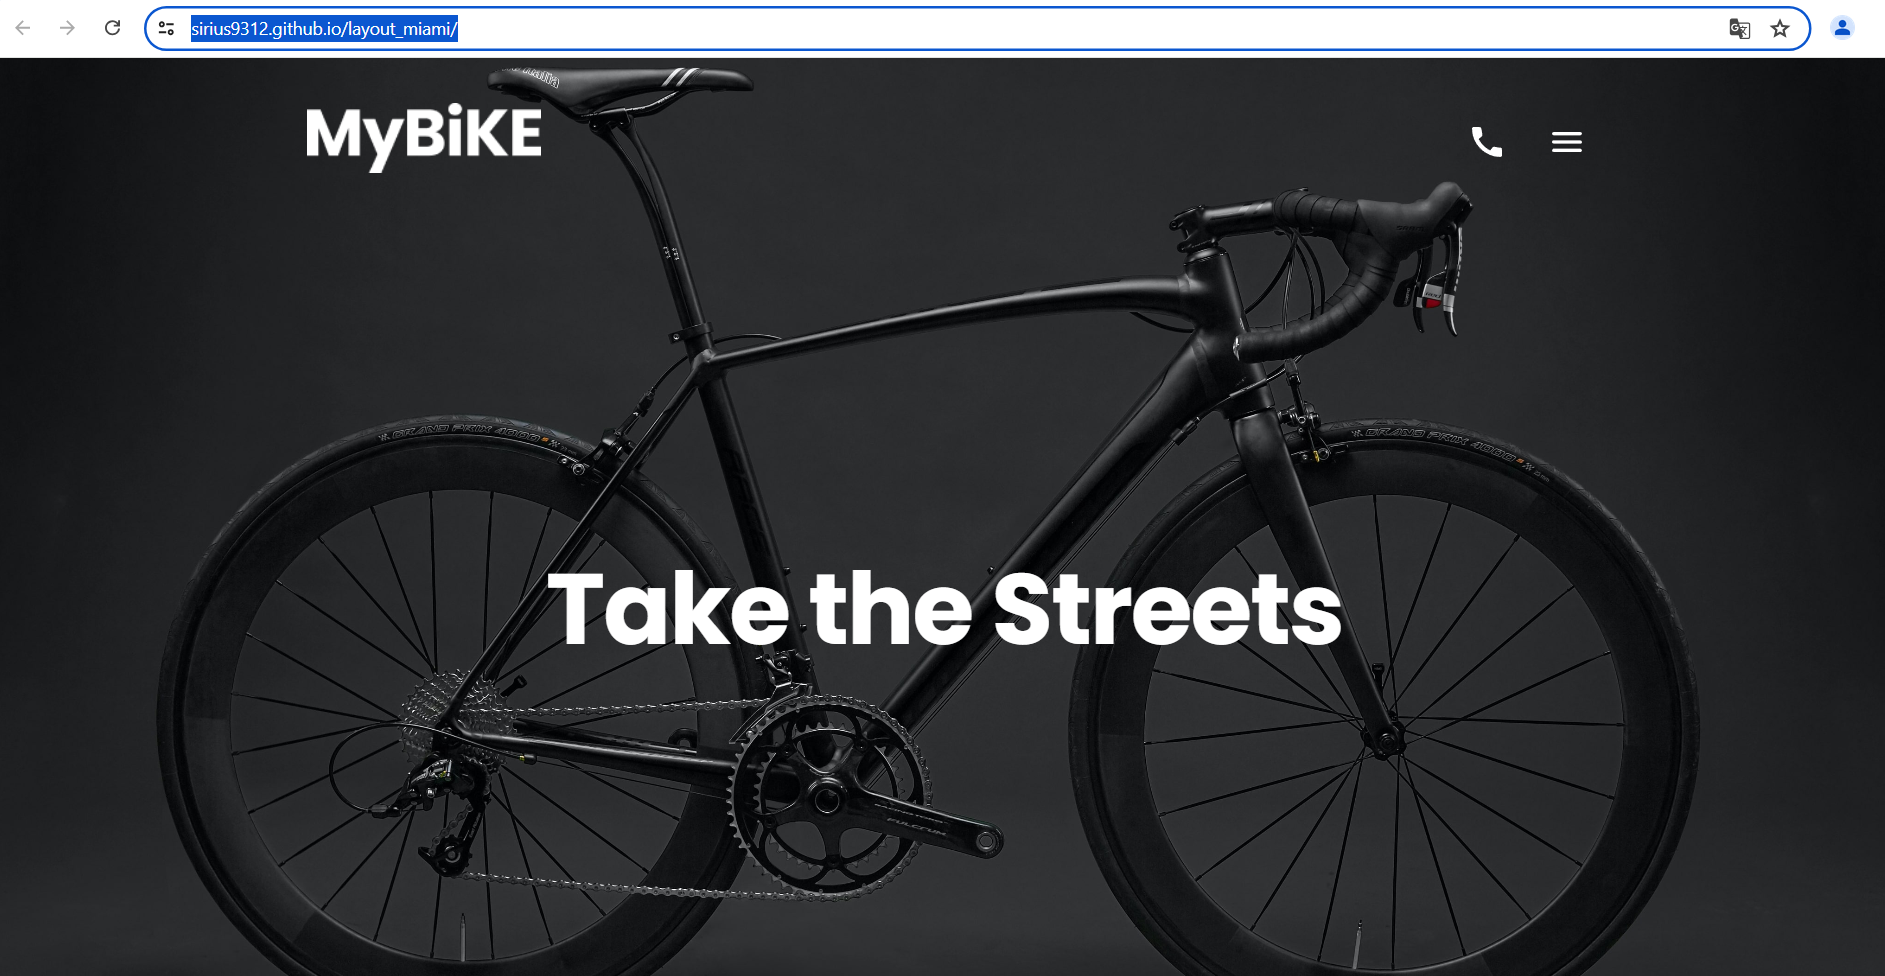The height and width of the screenshot is (976, 1885).
Task: Click the bike's front wheel hub
Action: pos(1388,742)
